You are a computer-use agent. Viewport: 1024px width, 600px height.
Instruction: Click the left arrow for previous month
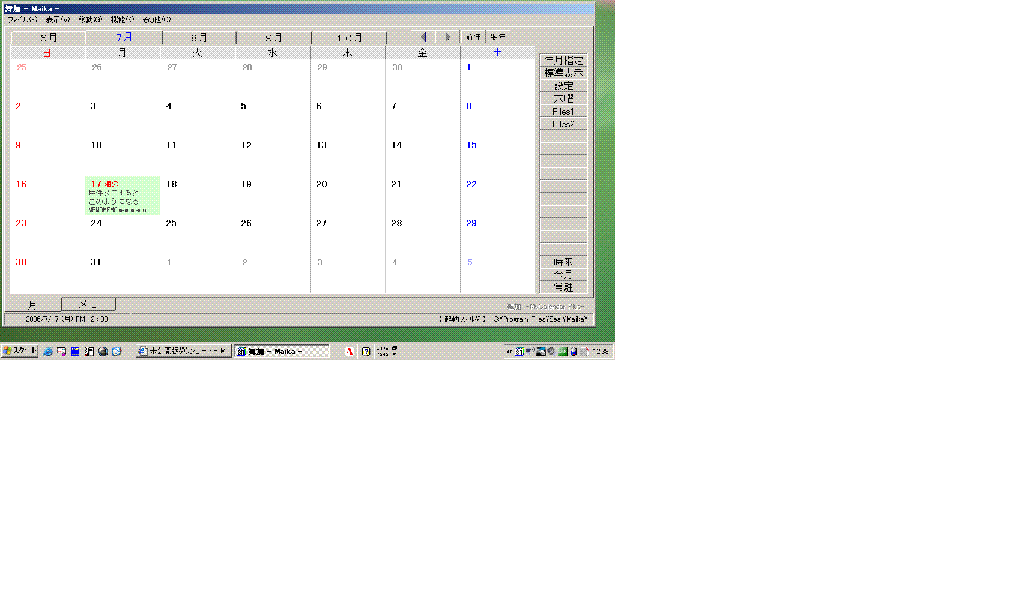click(424, 37)
